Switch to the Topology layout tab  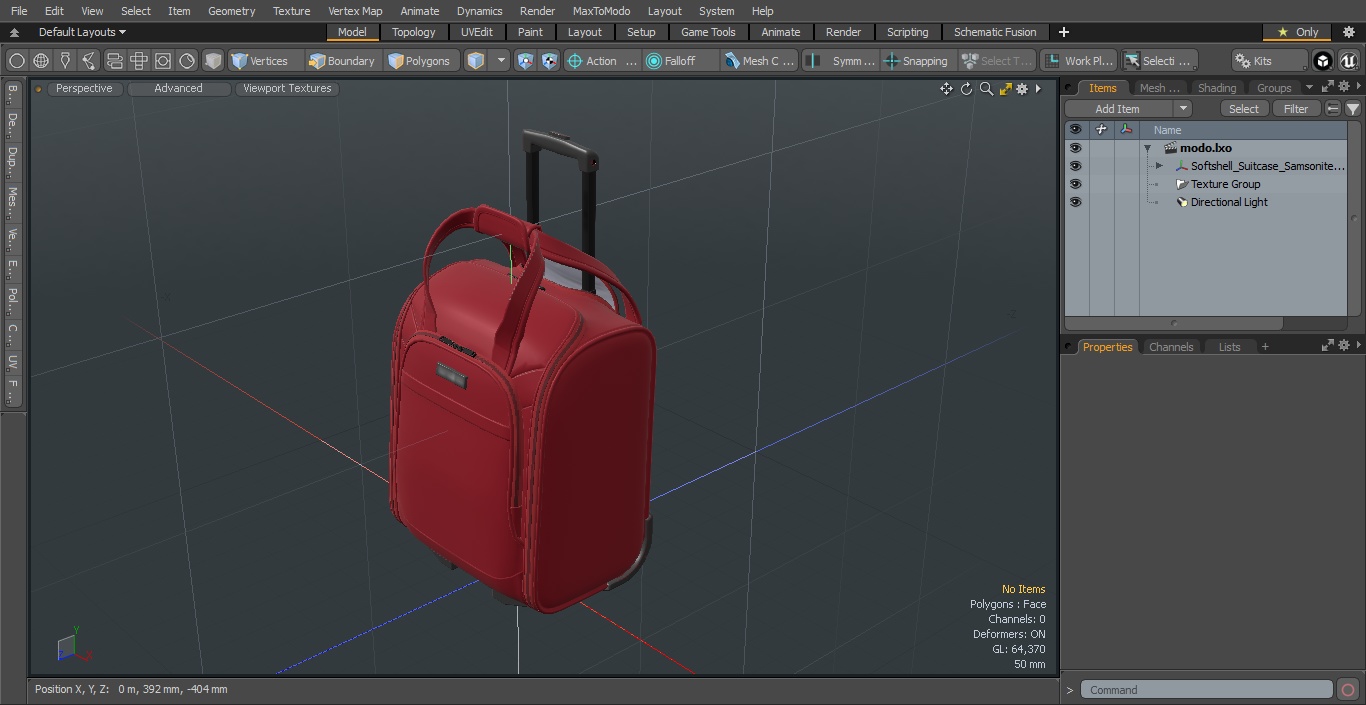pyautogui.click(x=414, y=32)
